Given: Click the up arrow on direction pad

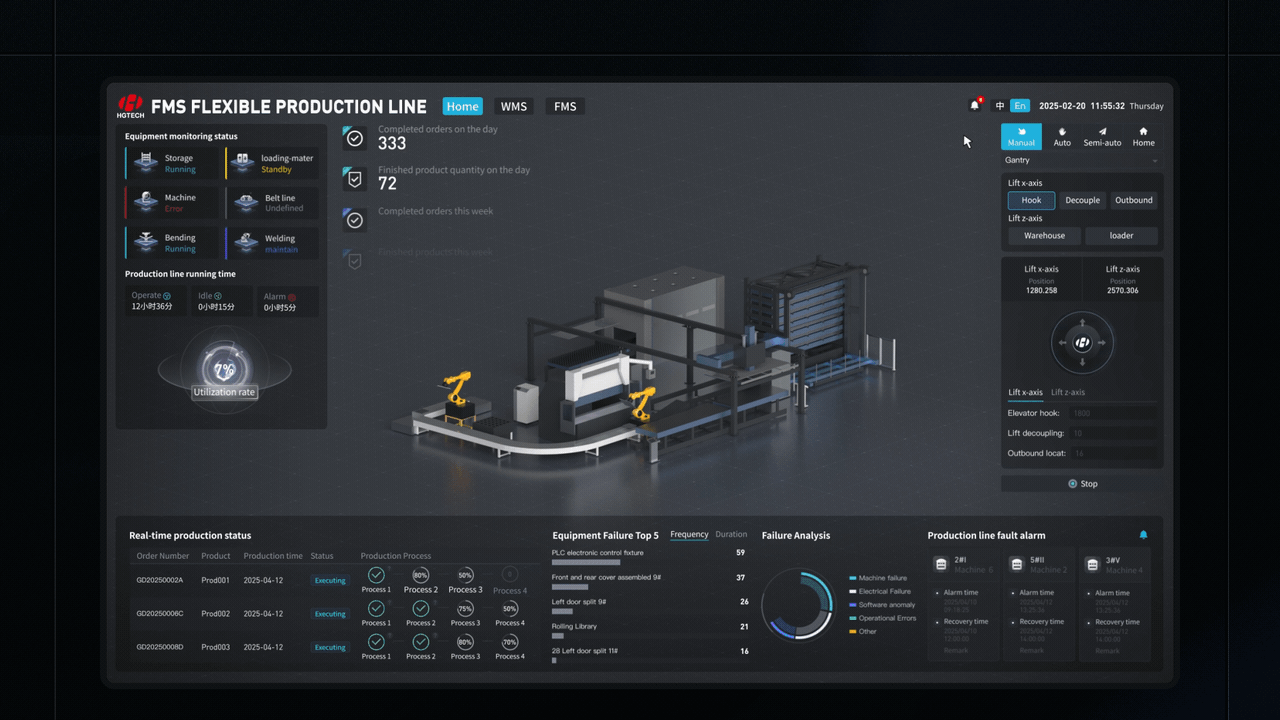Looking at the screenshot, I should tap(1082, 323).
